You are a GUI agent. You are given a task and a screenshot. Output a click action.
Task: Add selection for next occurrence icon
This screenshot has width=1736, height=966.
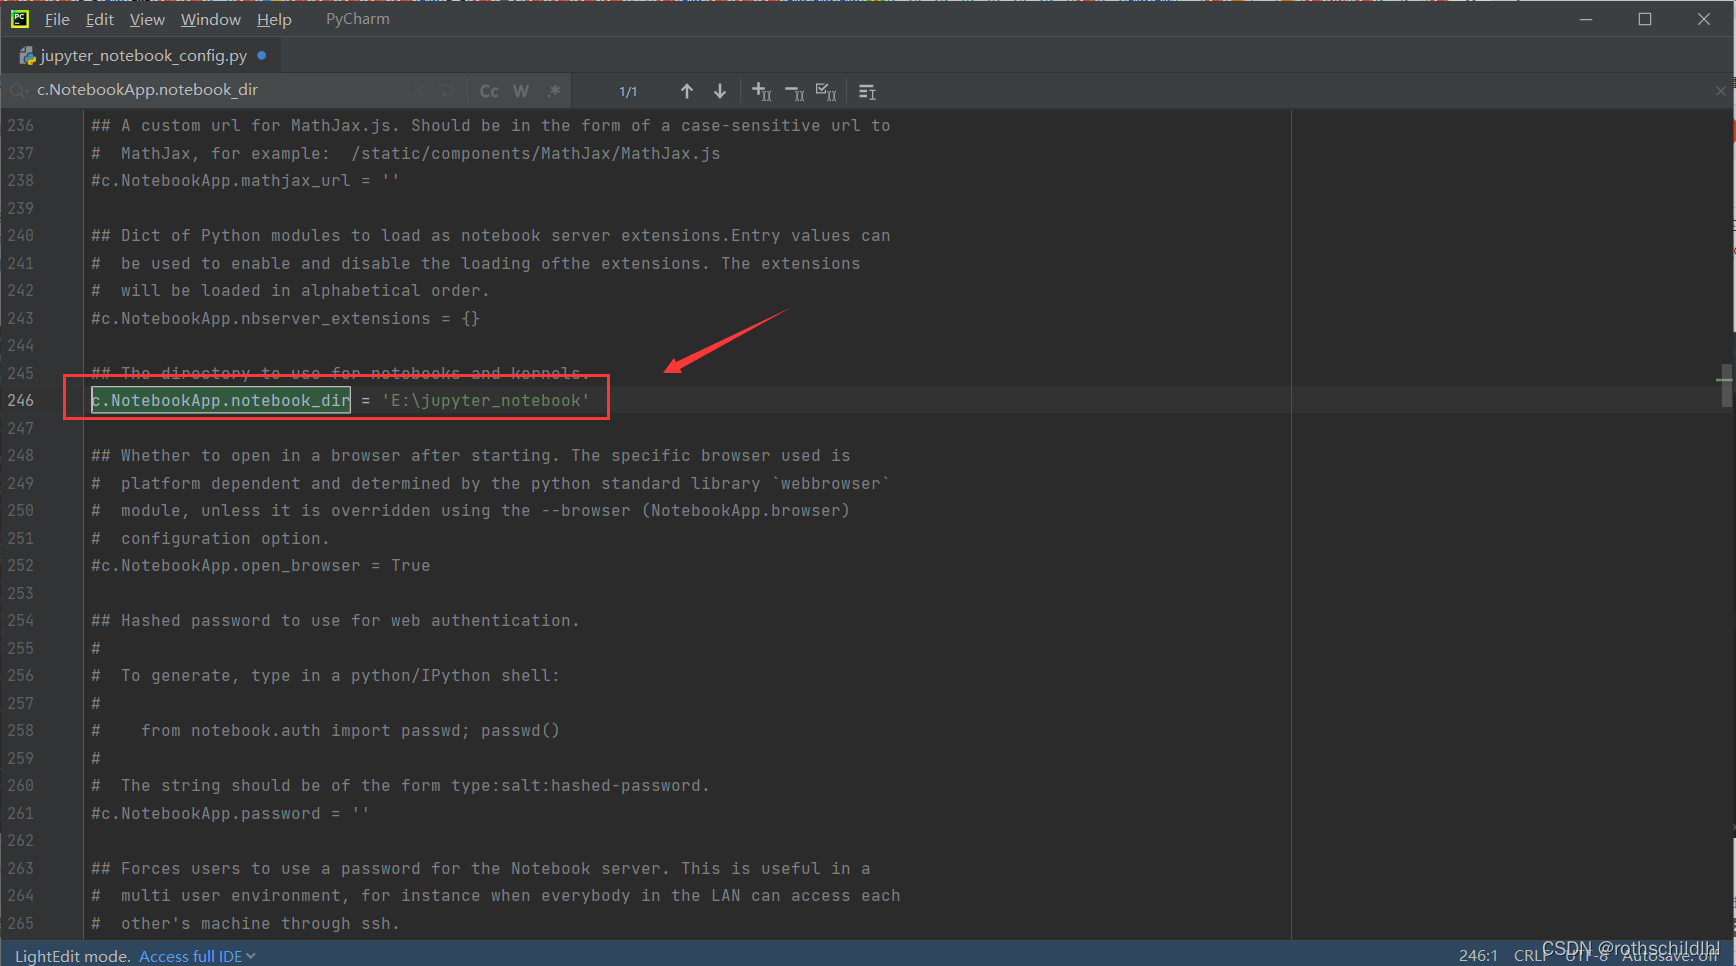(x=761, y=91)
